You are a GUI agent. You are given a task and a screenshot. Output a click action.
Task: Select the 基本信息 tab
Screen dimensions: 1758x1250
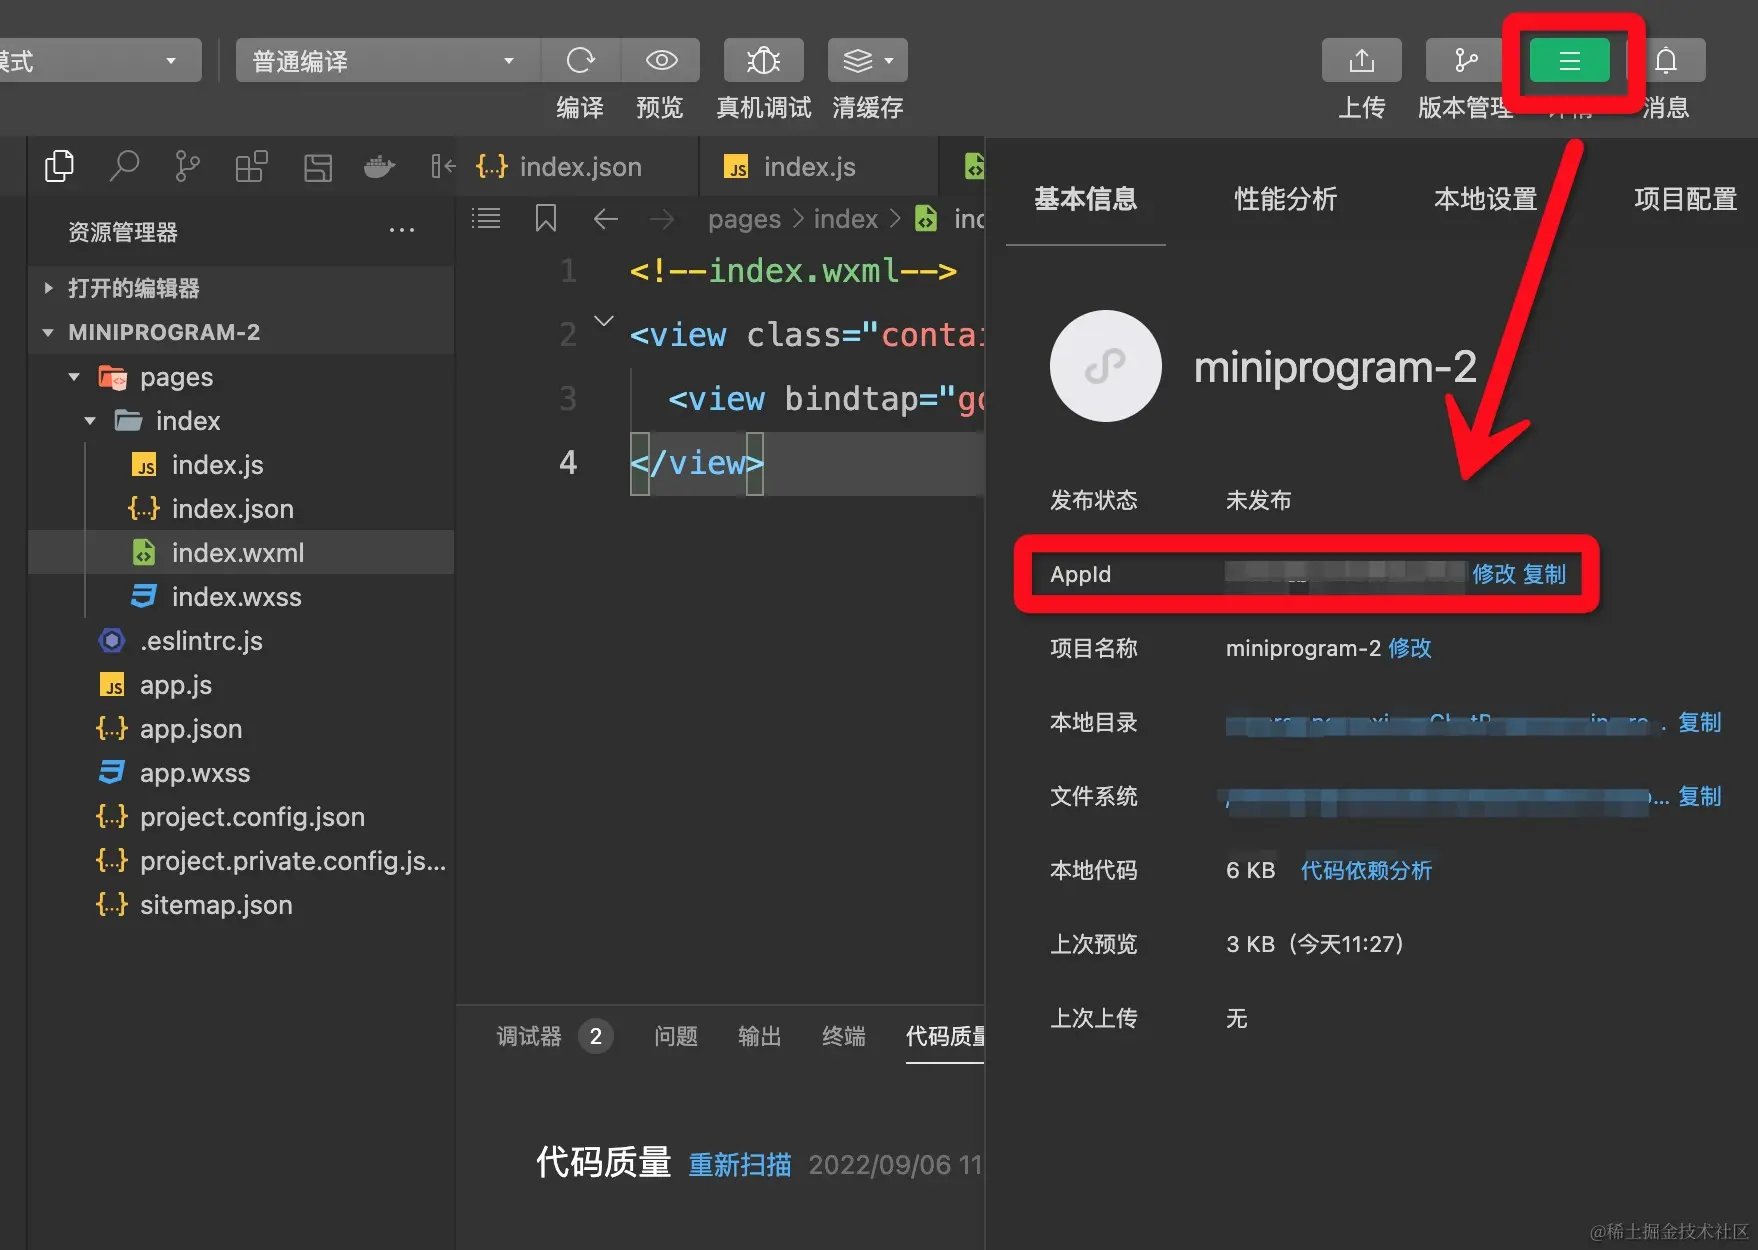(x=1086, y=199)
